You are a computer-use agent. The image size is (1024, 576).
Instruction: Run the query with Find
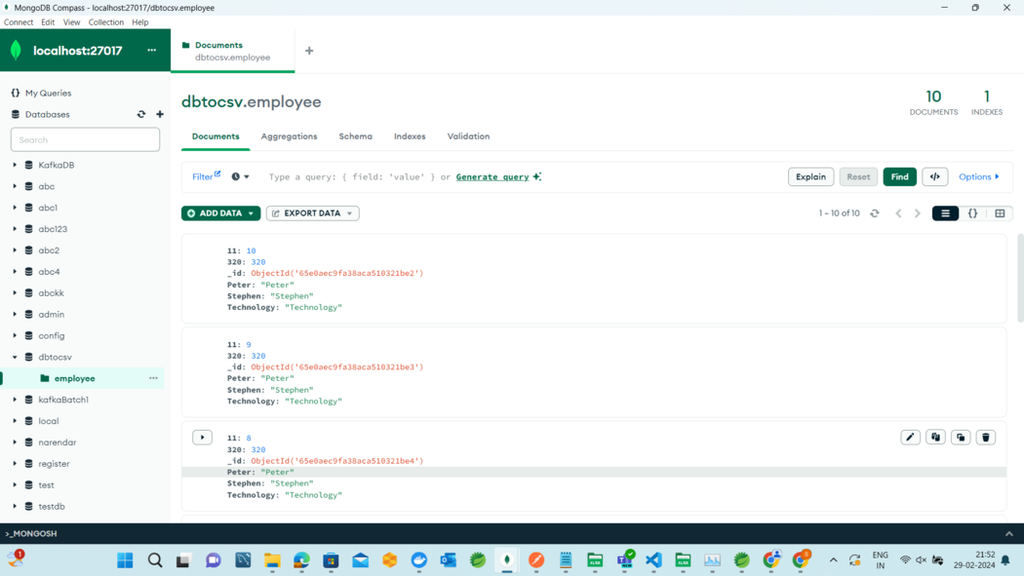[899, 177]
